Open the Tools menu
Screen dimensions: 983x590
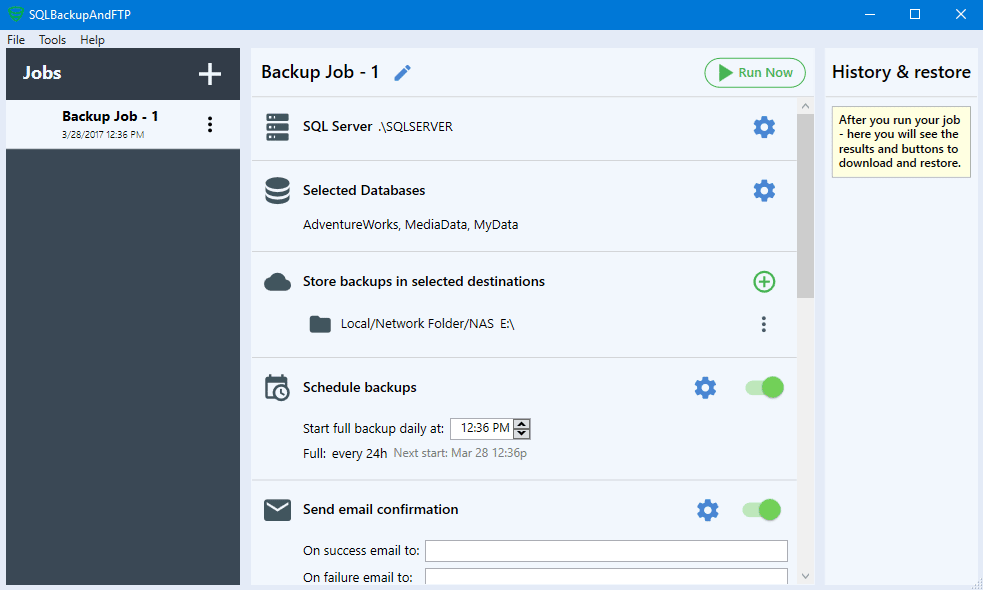52,40
